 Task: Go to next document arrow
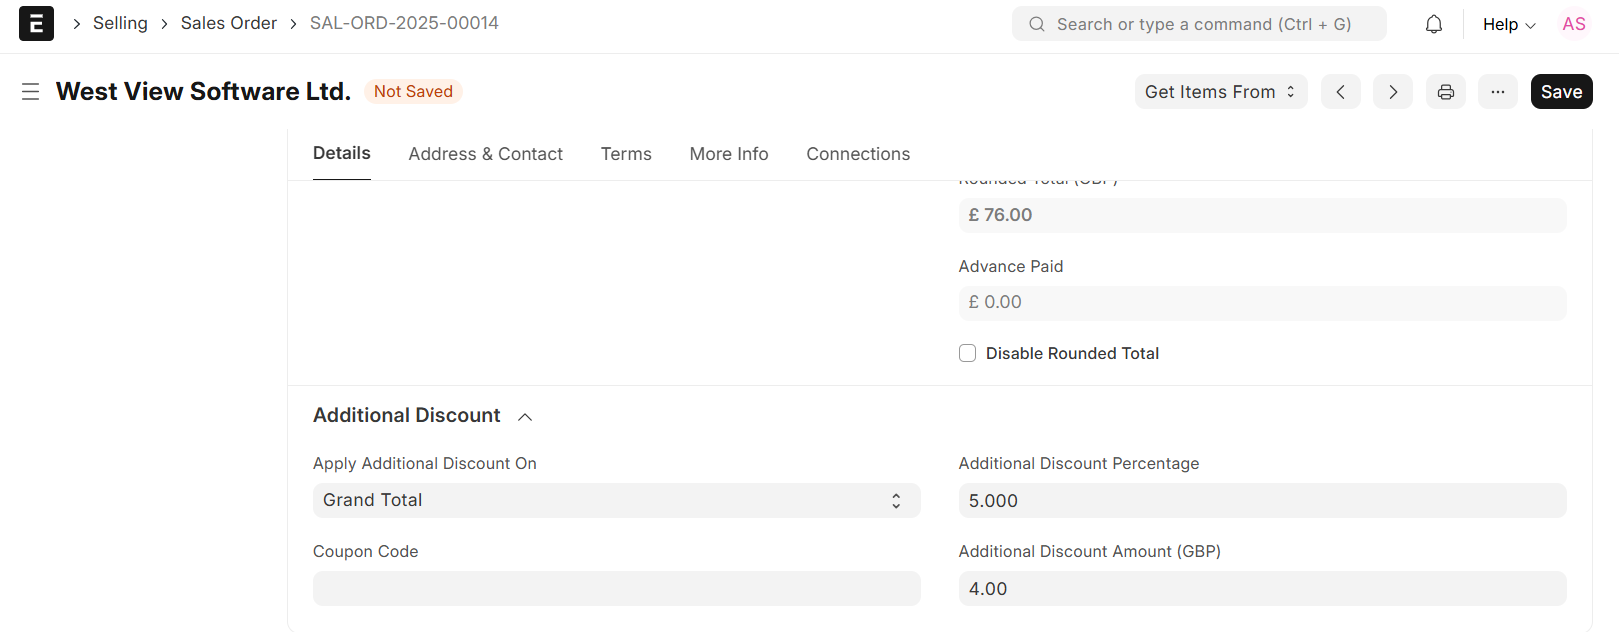coord(1392,92)
